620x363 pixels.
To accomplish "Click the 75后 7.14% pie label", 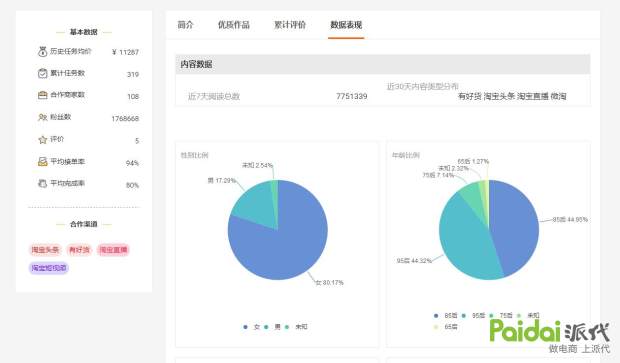I will [x=438, y=175].
